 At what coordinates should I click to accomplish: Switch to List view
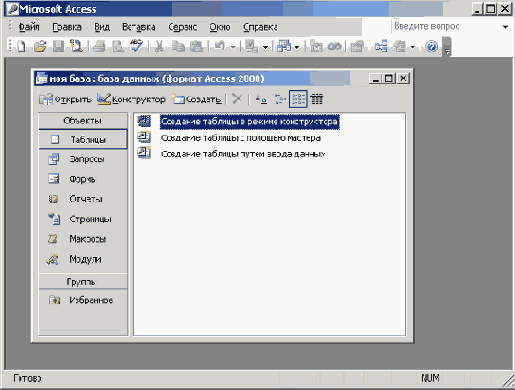coord(298,99)
